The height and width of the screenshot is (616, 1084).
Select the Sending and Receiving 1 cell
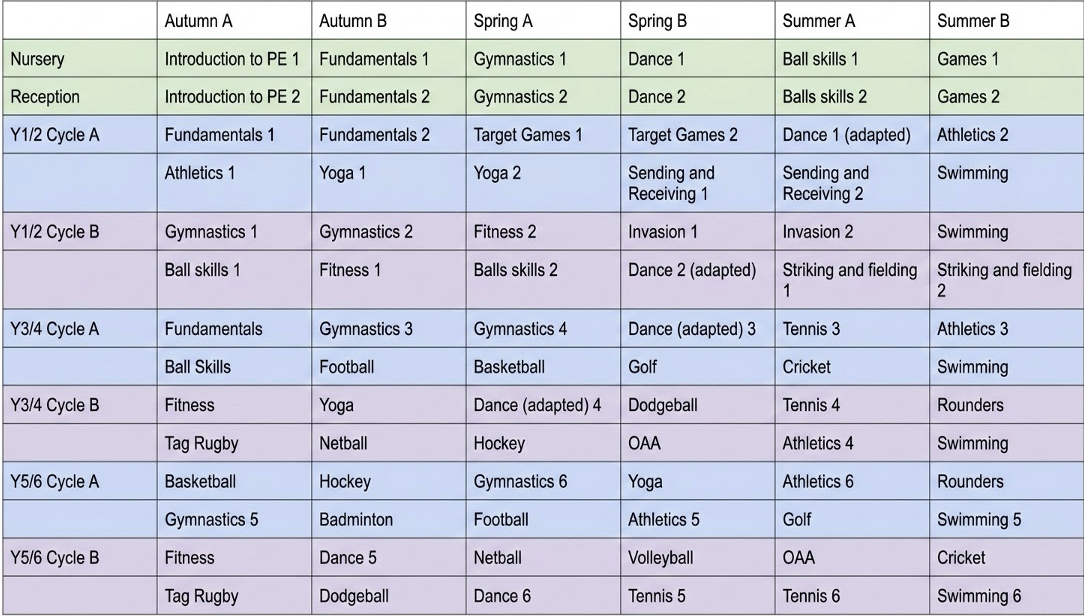[698, 183]
